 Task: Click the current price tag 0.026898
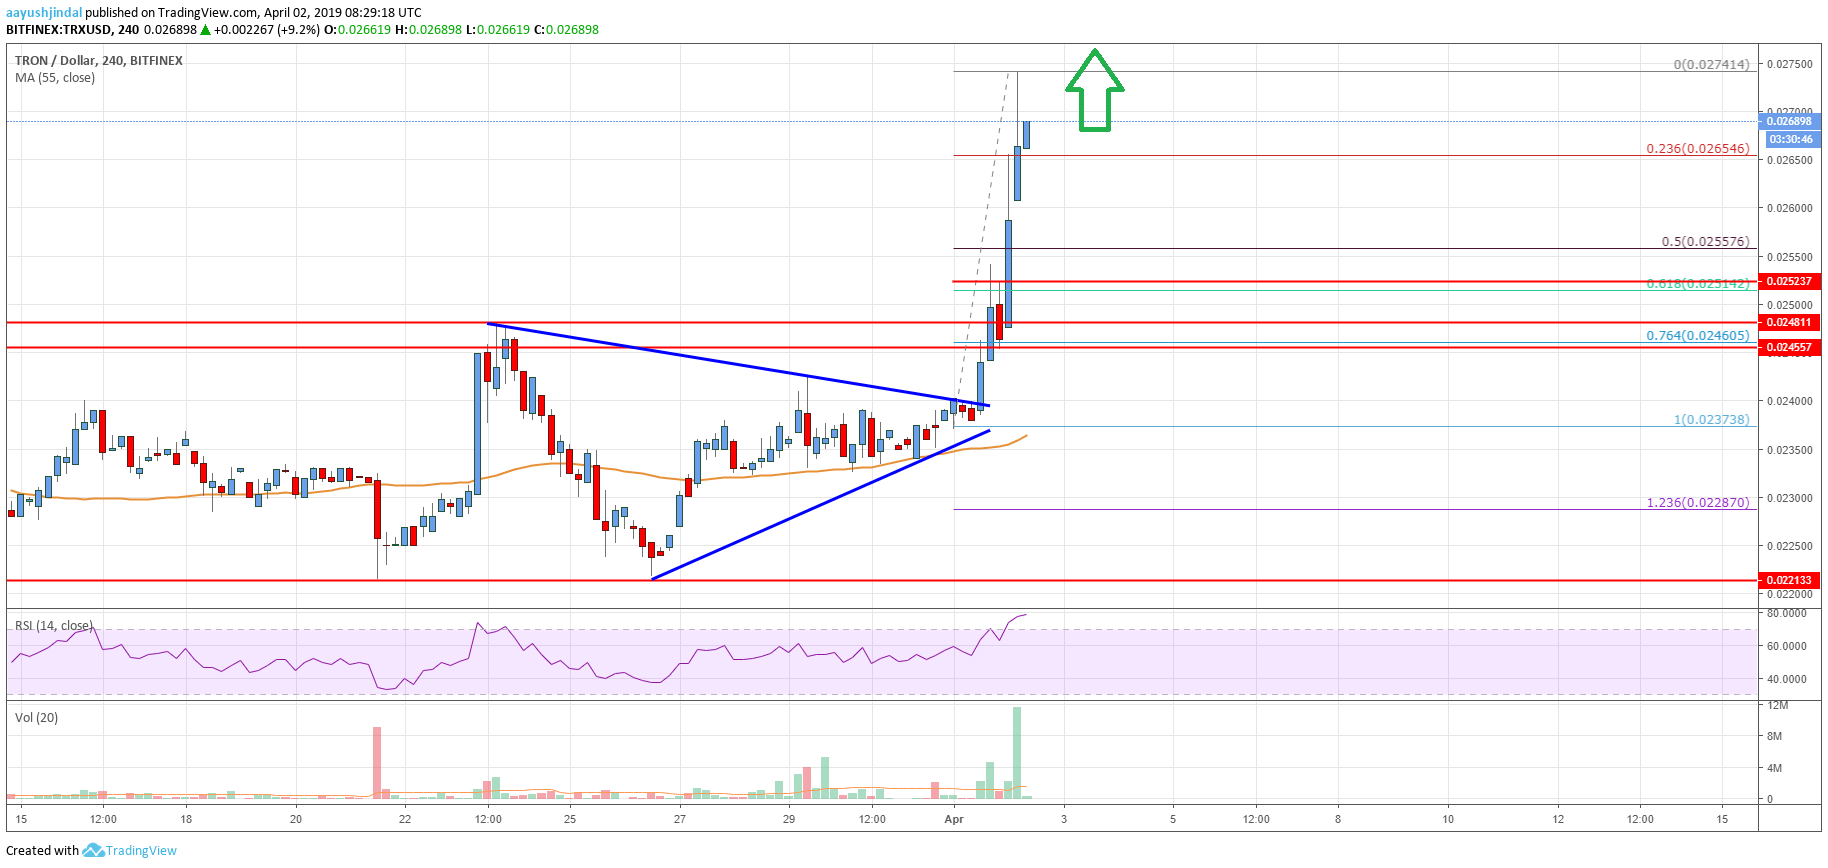pos(1788,121)
